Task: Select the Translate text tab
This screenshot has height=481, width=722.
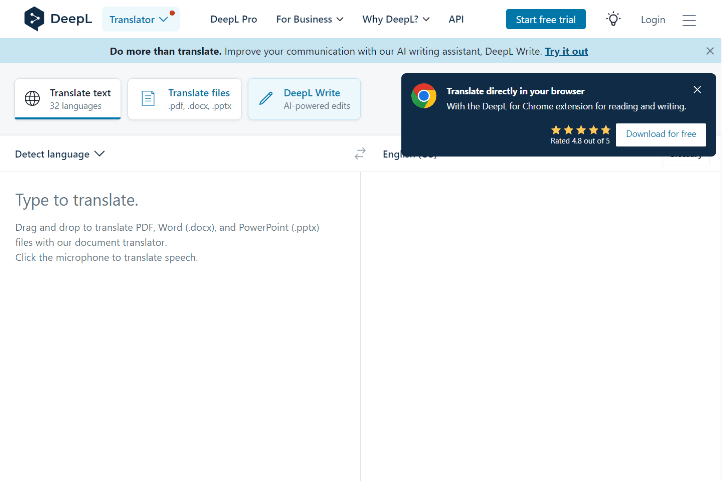Action: coord(68,99)
